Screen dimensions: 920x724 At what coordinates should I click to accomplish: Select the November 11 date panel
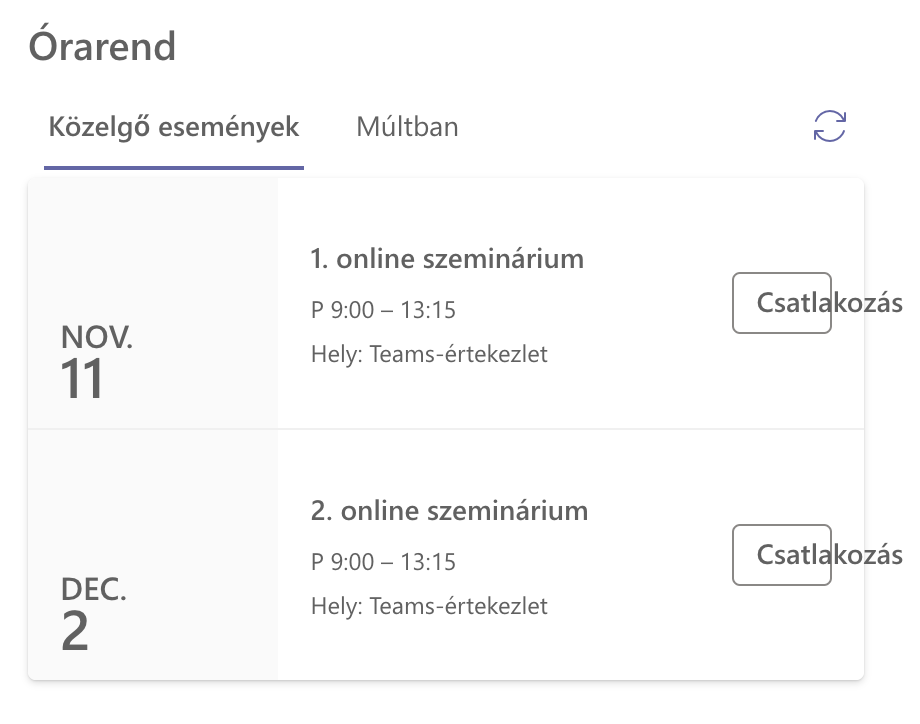pos(153,303)
